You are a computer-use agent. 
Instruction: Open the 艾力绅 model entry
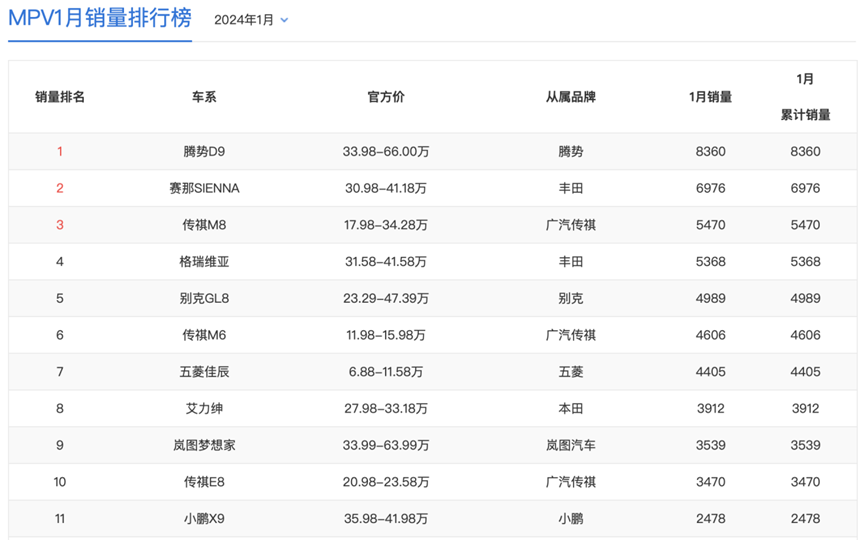pyautogui.click(x=204, y=409)
